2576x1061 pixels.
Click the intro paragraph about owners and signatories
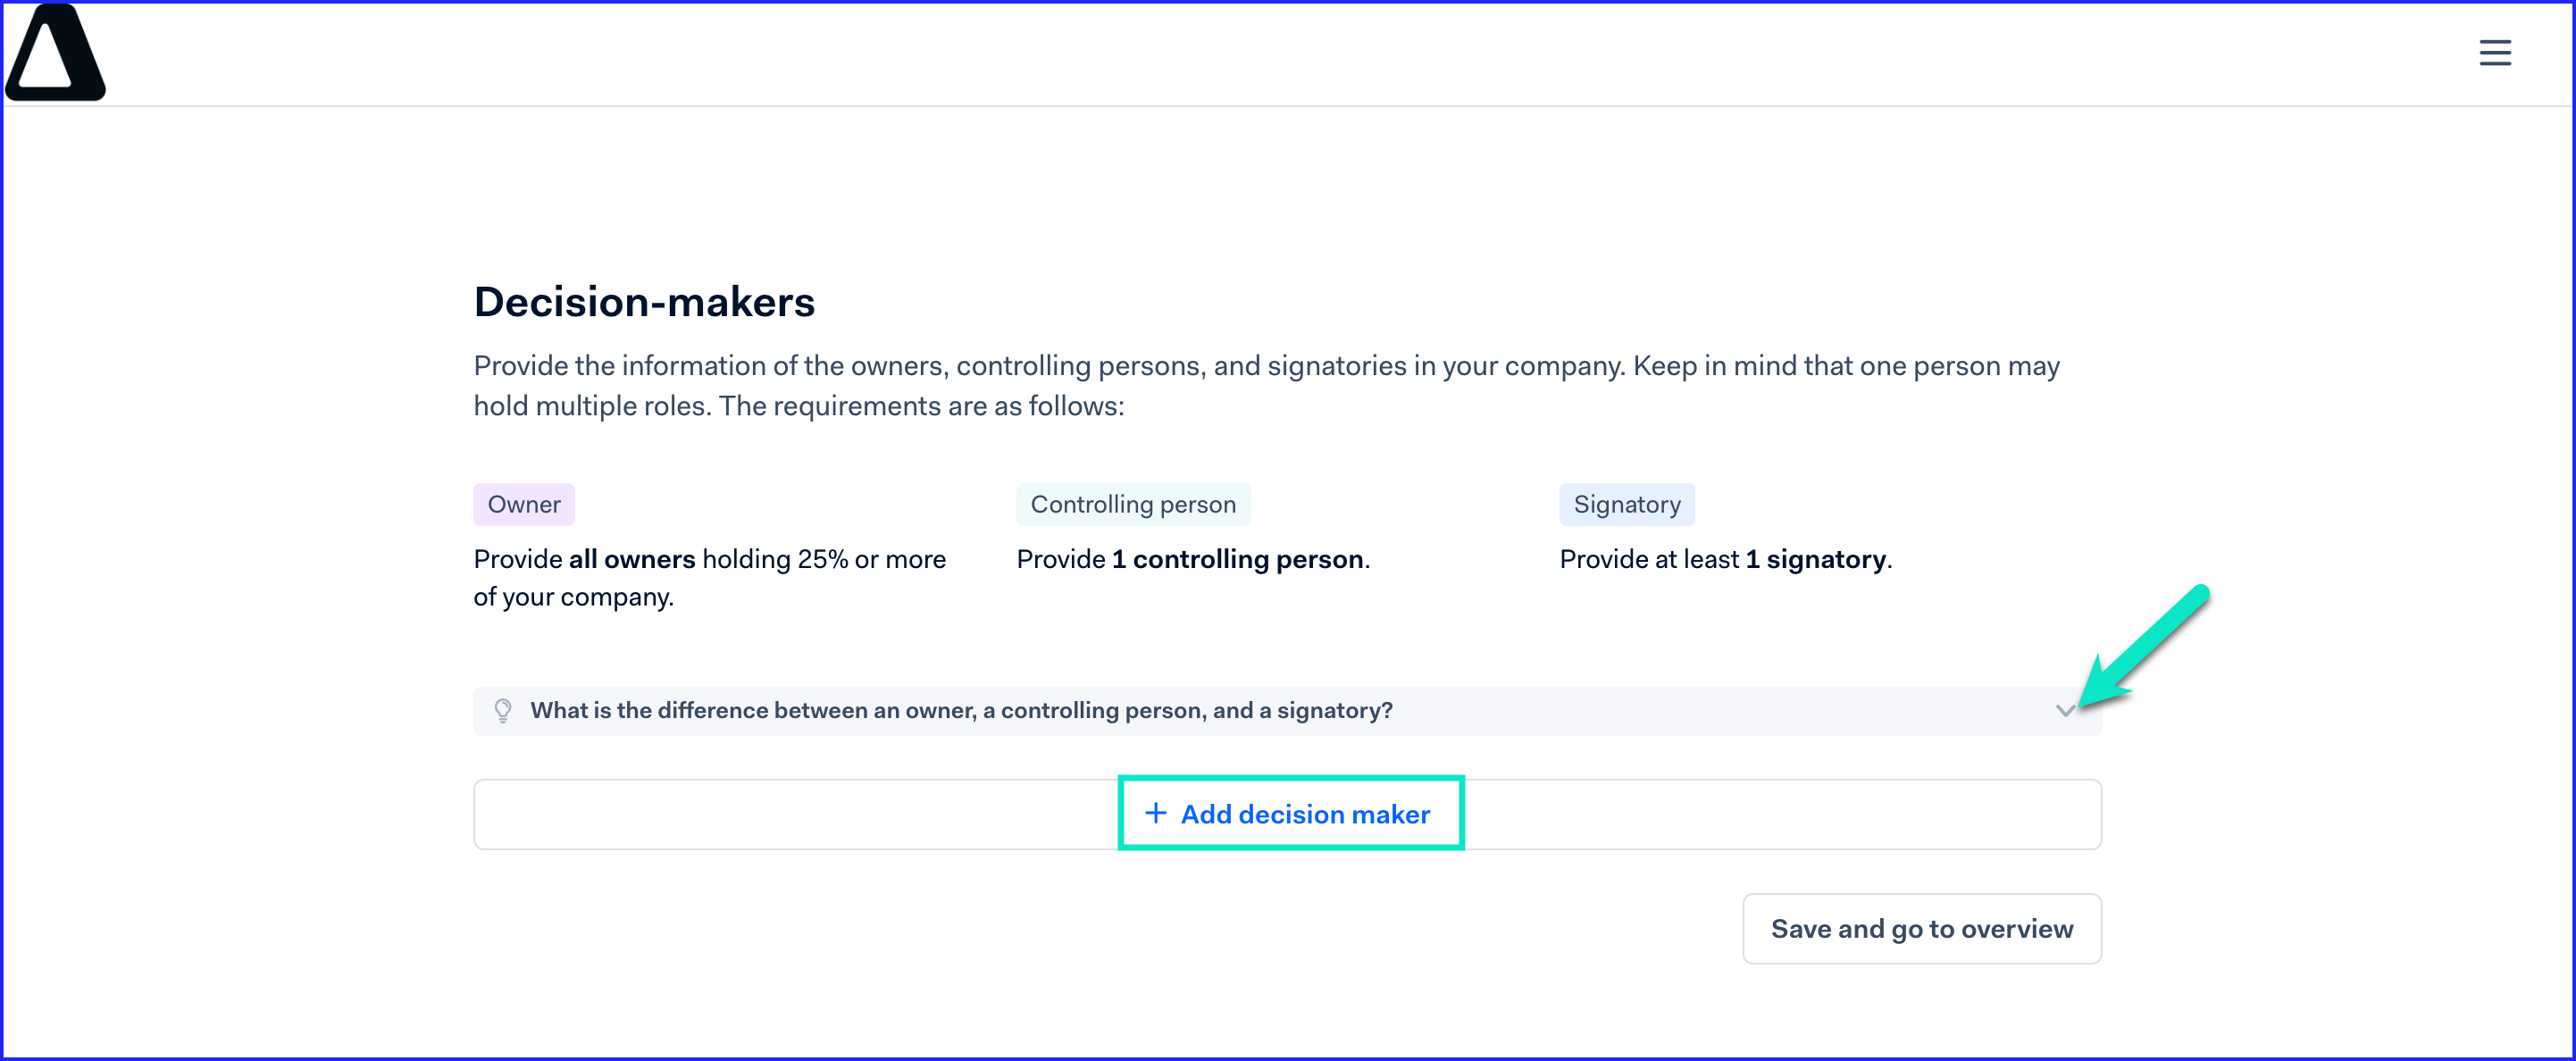coord(1266,386)
